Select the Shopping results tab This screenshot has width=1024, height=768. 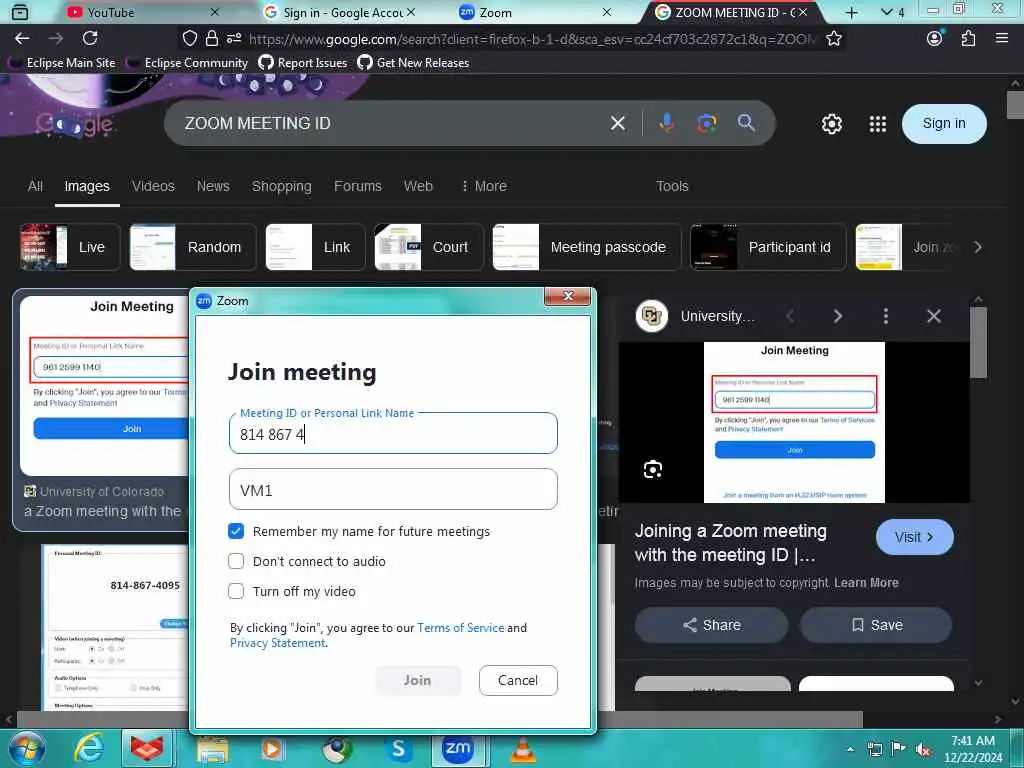point(281,186)
